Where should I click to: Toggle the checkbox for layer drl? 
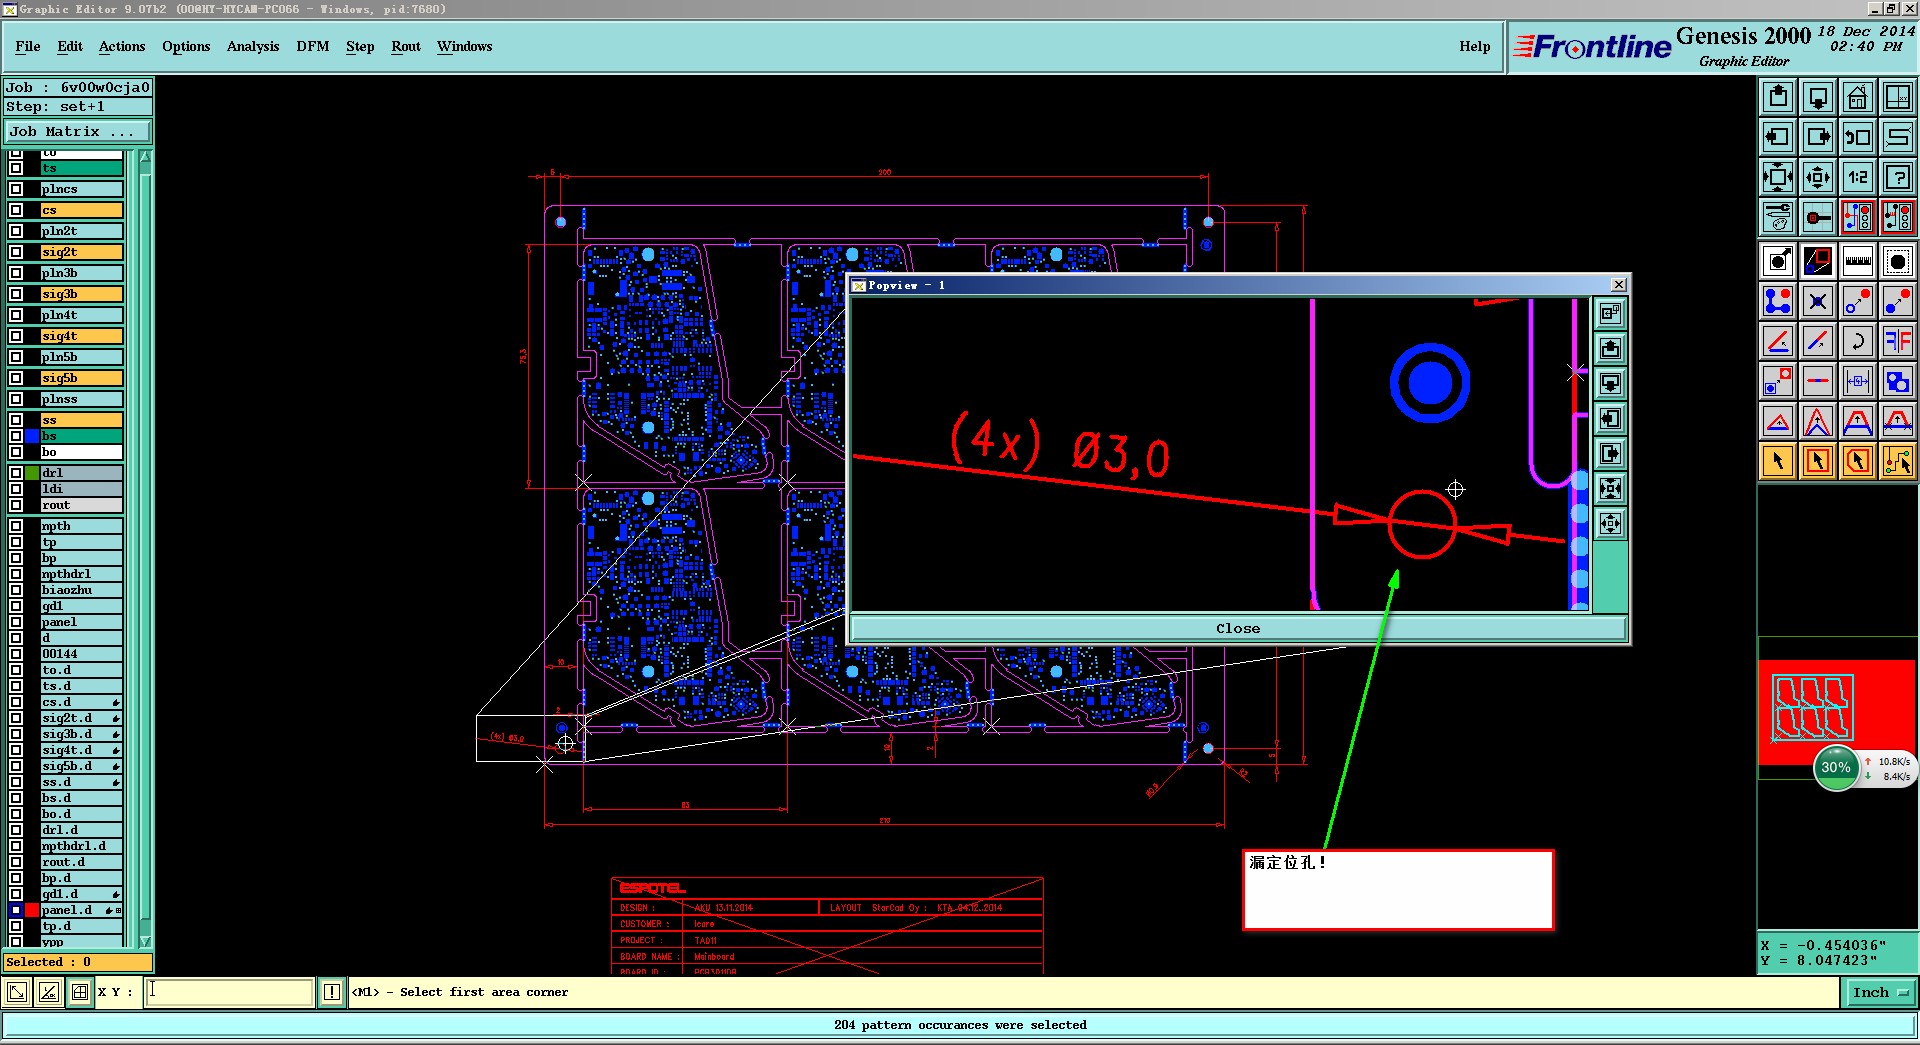coord(16,473)
